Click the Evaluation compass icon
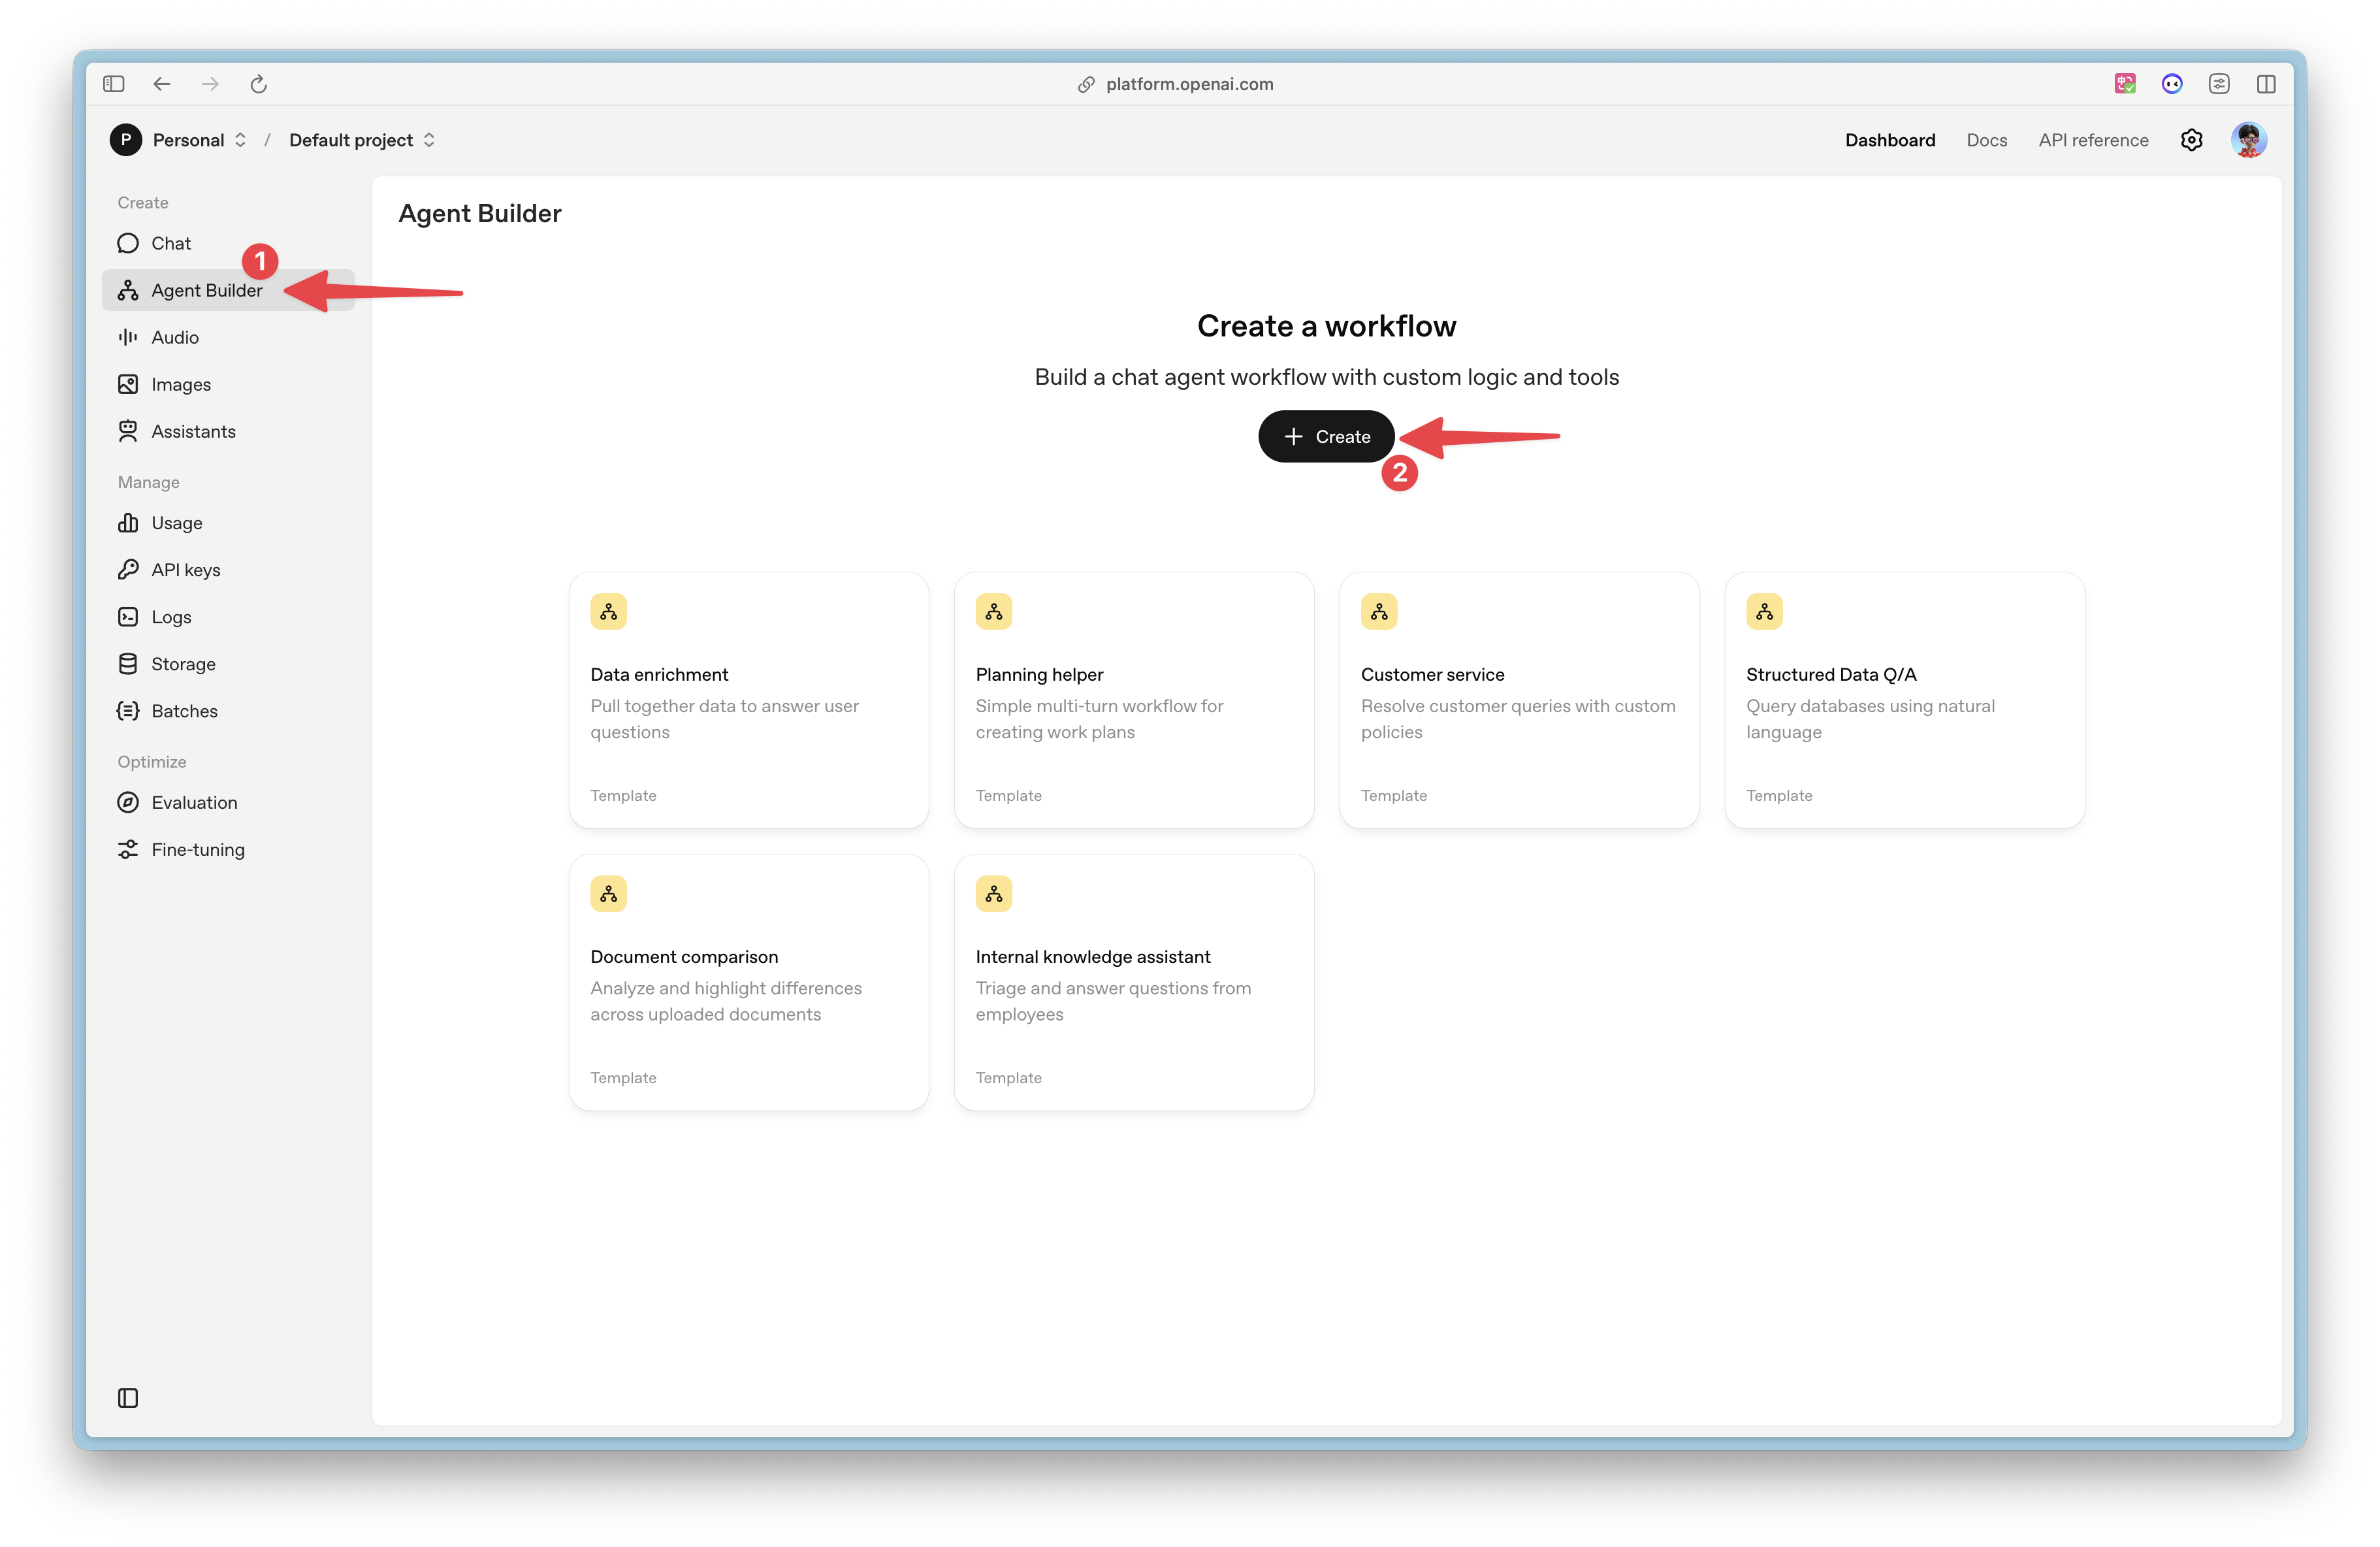2380x1547 pixels. [128, 802]
